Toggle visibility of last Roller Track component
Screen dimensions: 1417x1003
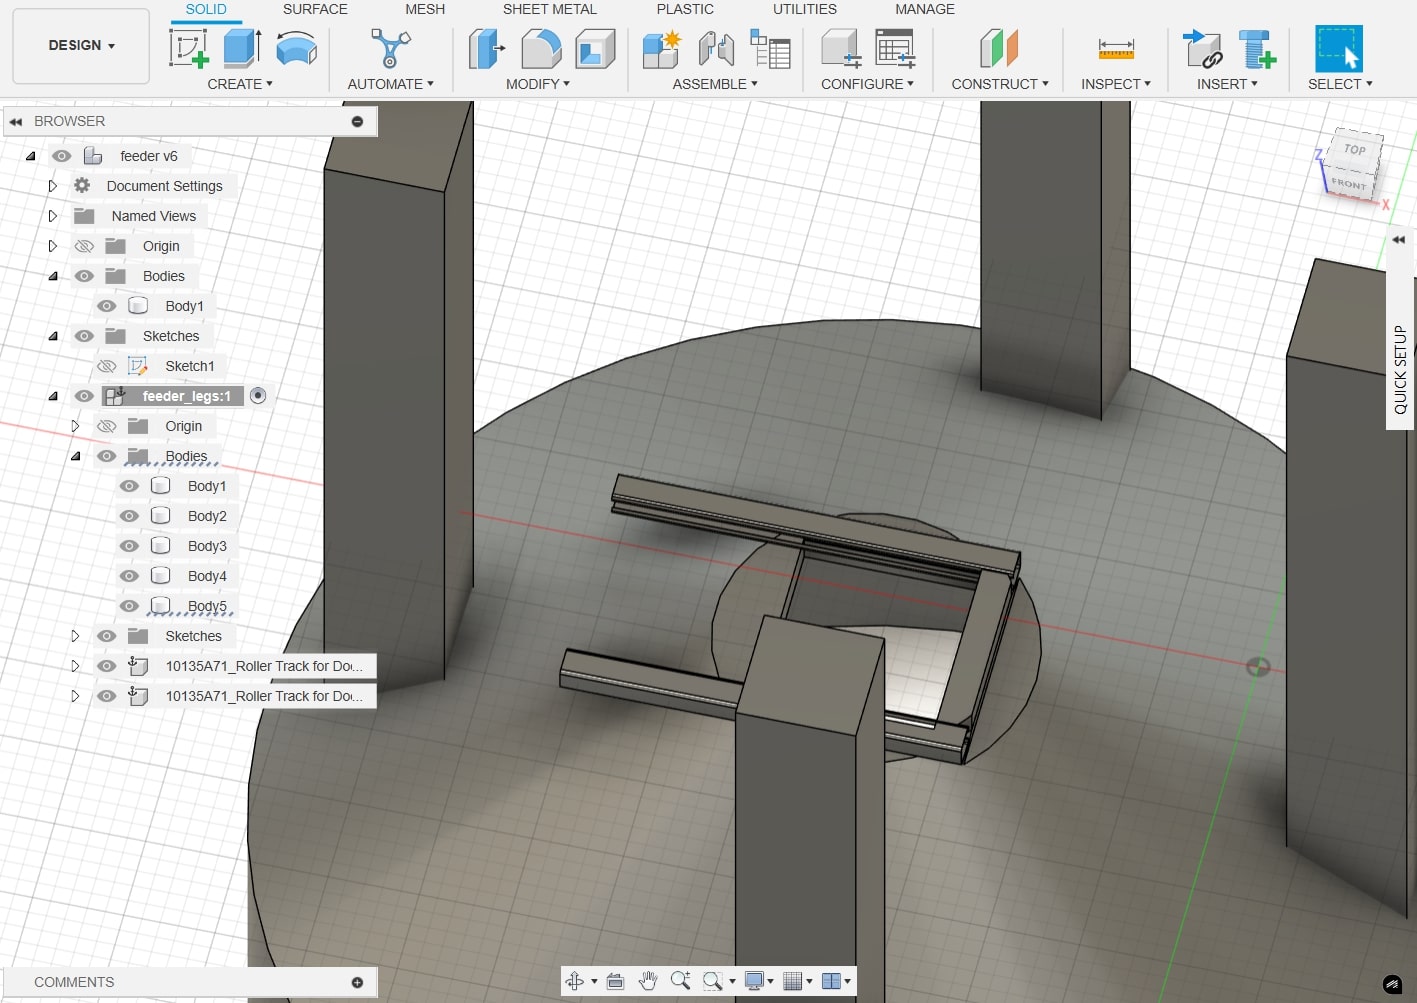(x=107, y=696)
